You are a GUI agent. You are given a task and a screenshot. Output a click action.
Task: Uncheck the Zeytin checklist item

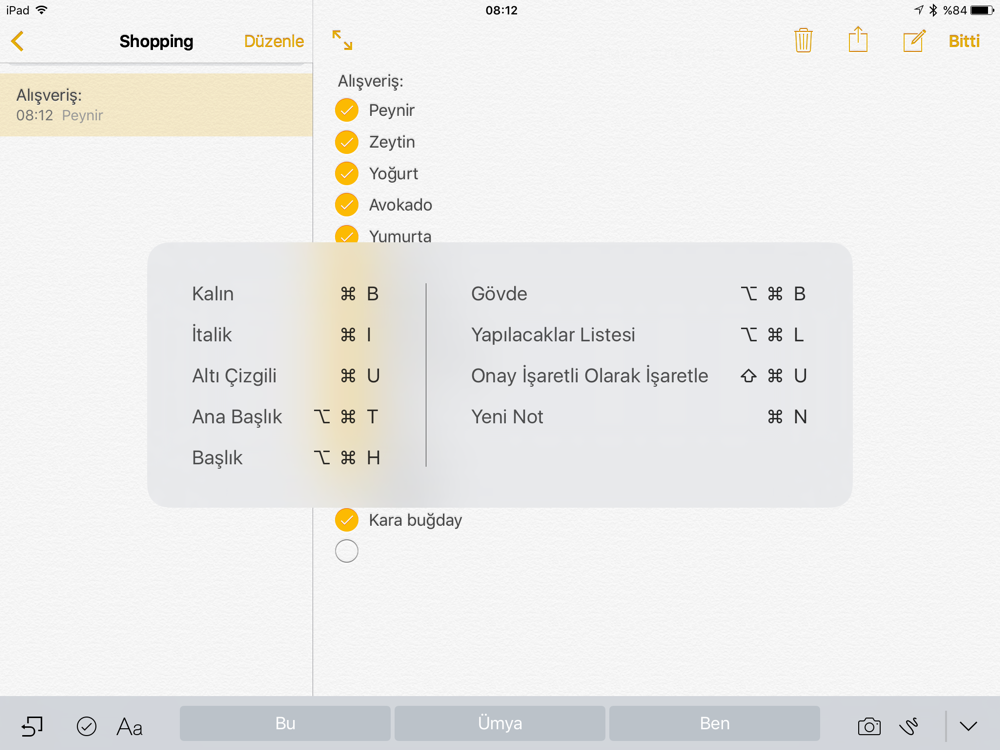click(x=346, y=142)
